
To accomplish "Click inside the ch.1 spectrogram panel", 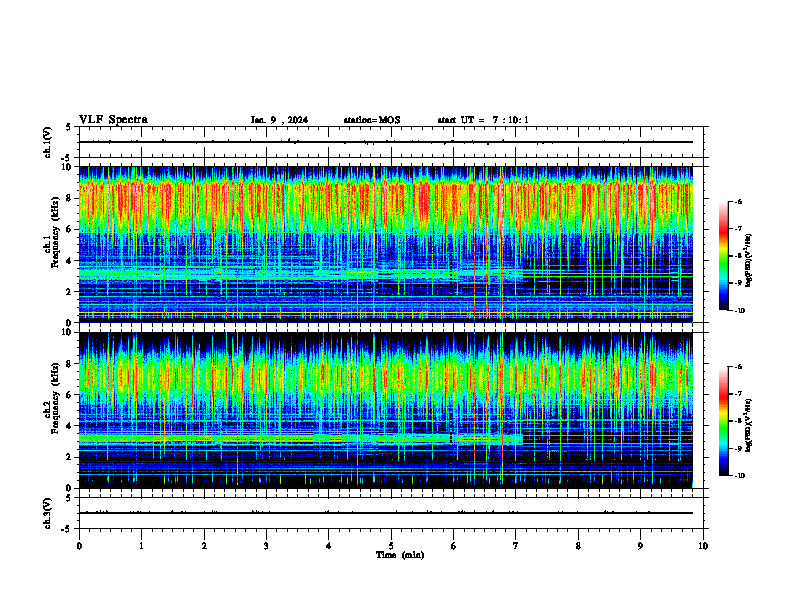I will 385,244.
